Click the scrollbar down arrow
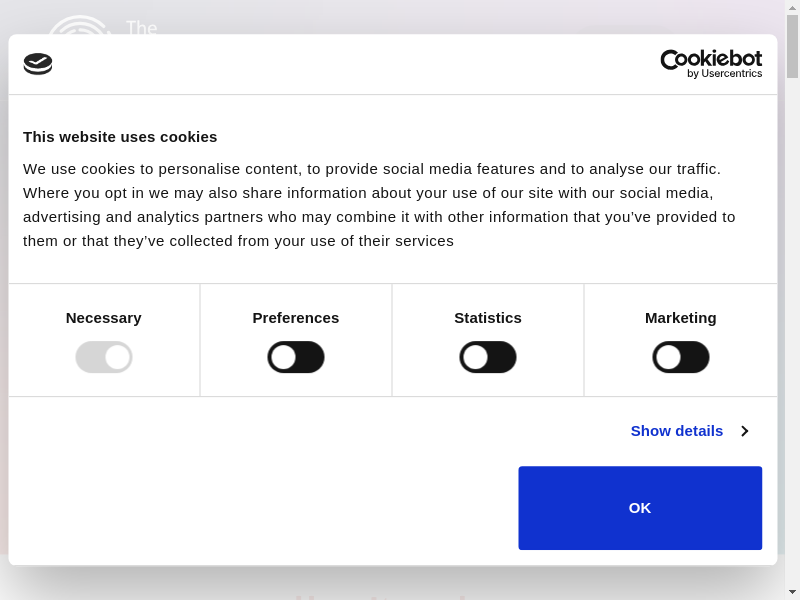 click(x=792, y=592)
